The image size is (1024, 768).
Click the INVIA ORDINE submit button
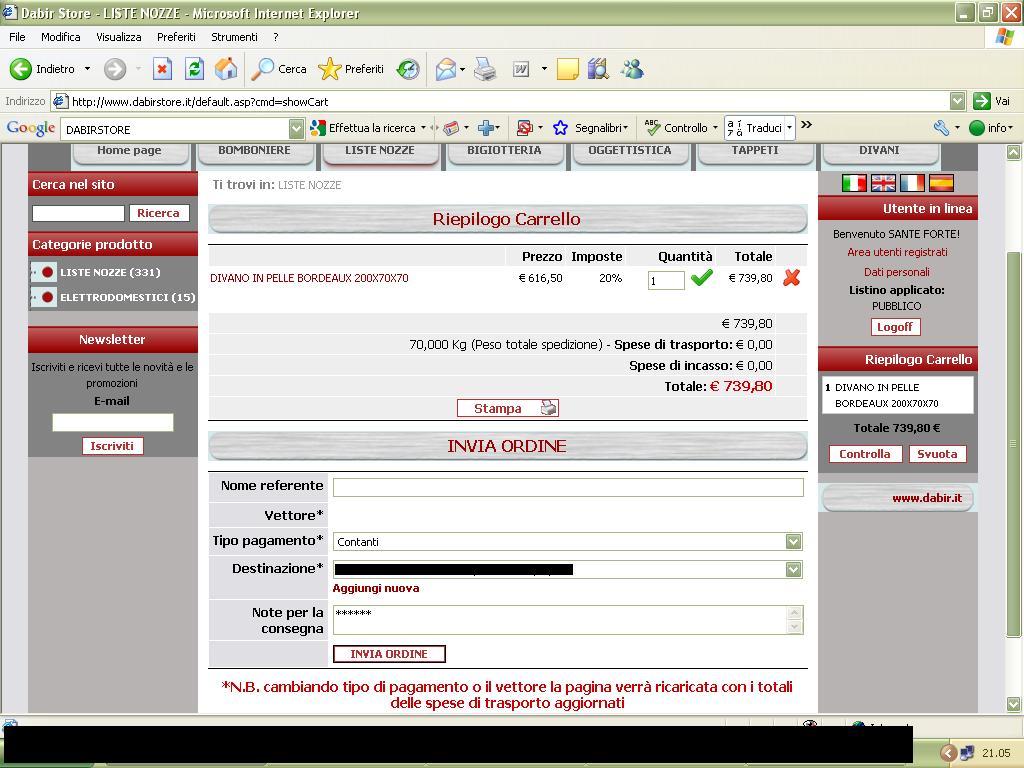click(389, 654)
